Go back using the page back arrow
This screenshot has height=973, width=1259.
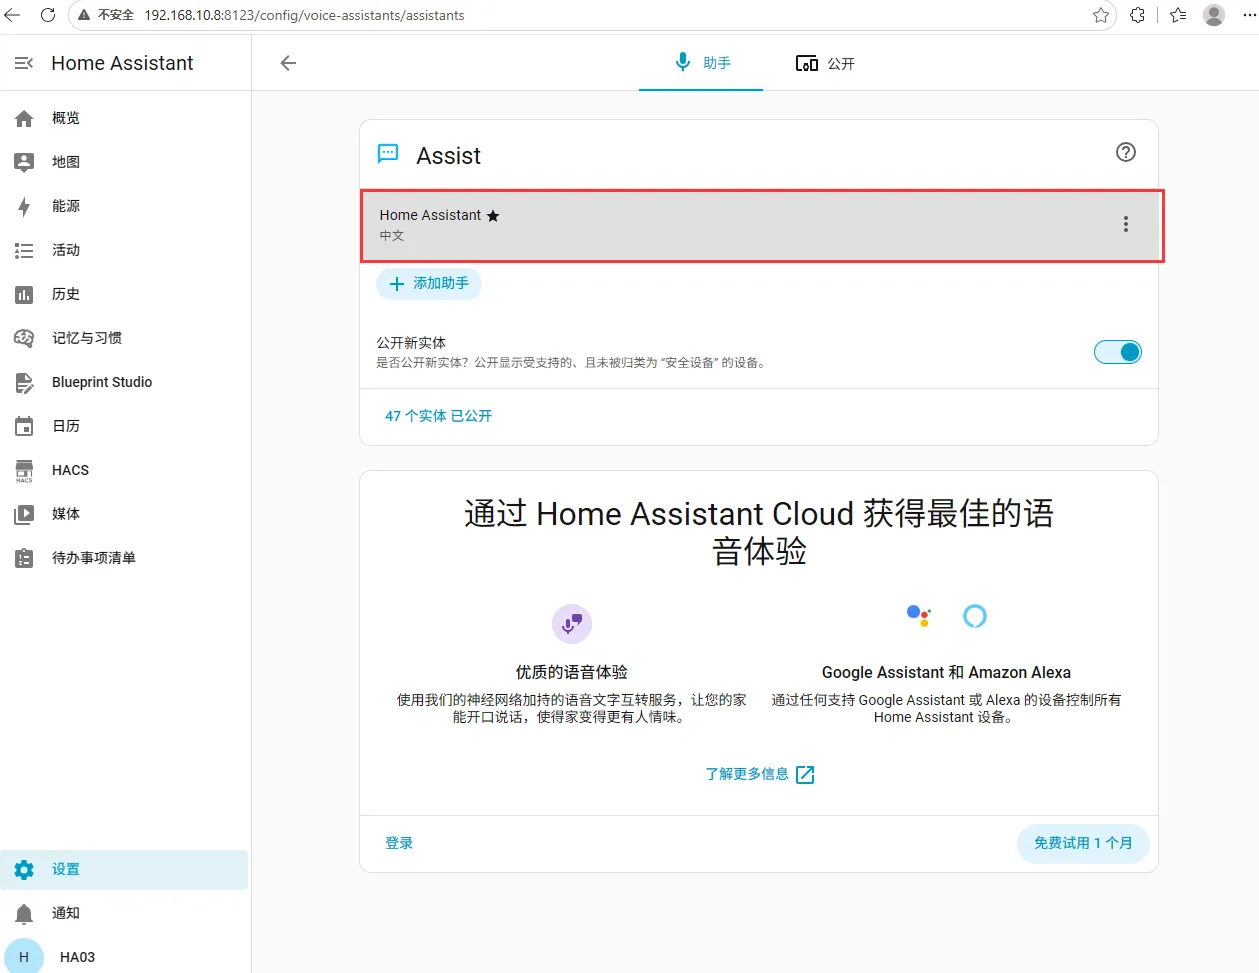tap(288, 63)
